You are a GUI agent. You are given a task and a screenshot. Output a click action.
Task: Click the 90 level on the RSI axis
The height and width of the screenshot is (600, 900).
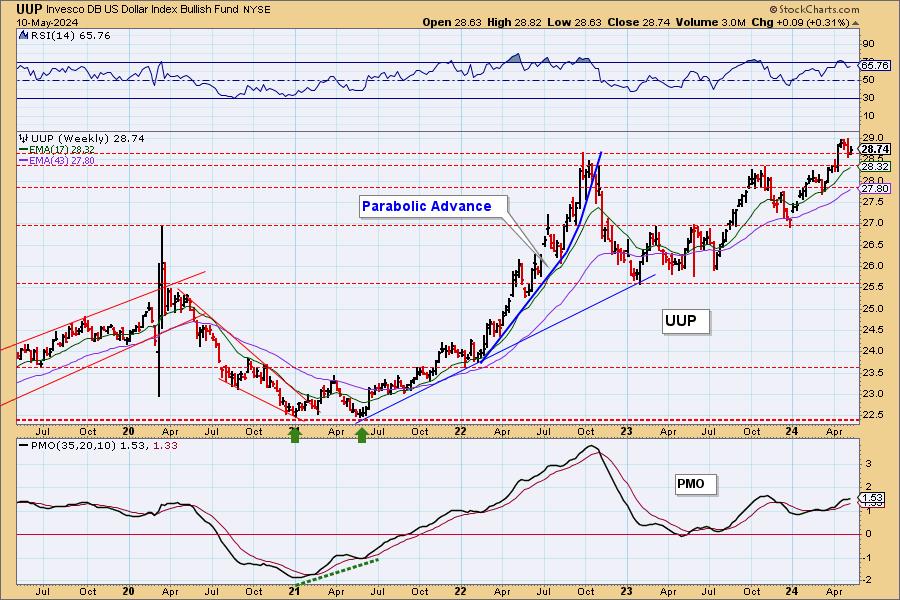pyautogui.click(x=868, y=44)
